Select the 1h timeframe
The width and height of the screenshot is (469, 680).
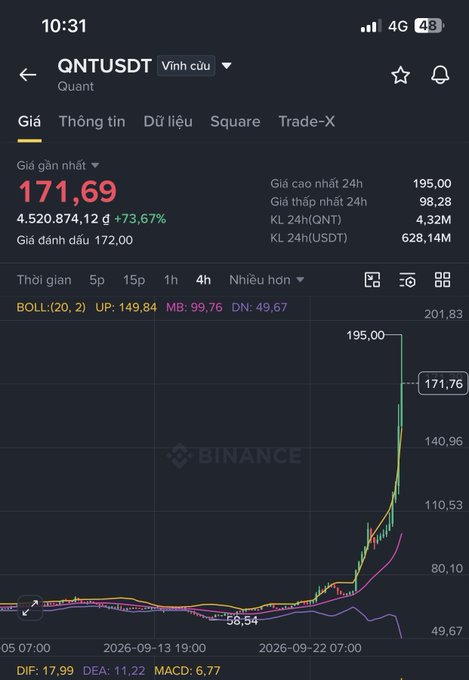pyautogui.click(x=171, y=280)
